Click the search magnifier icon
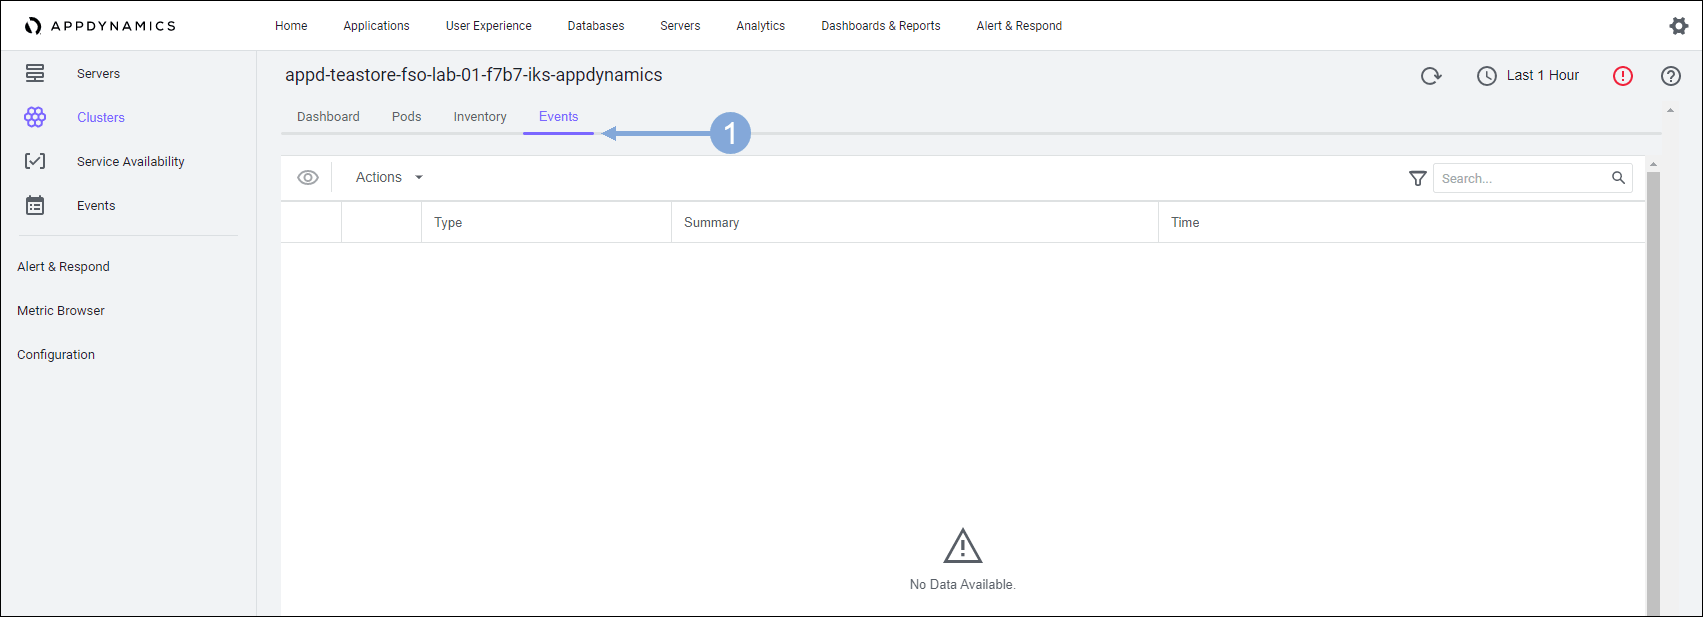The image size is (1703, 617). [1618, 178]
